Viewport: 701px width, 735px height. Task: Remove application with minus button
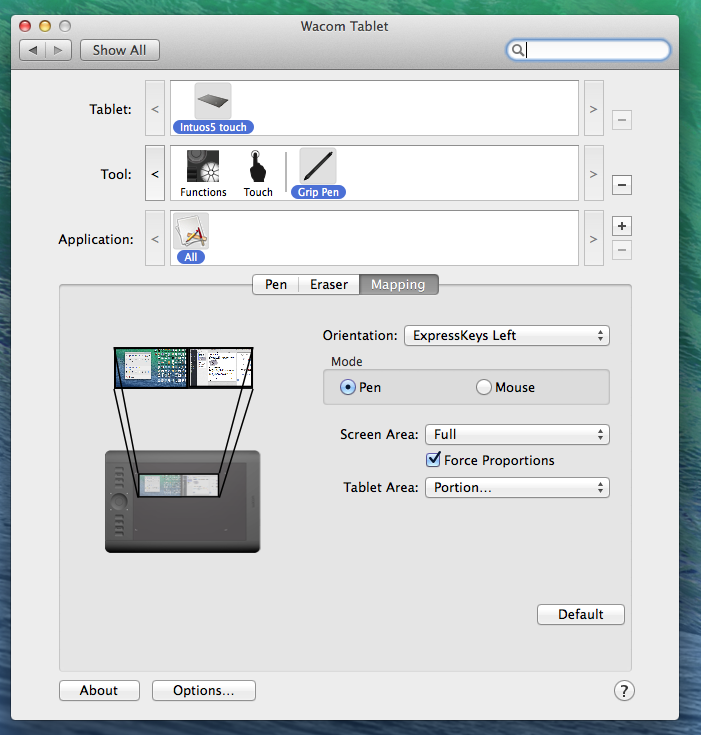(622, 250)
